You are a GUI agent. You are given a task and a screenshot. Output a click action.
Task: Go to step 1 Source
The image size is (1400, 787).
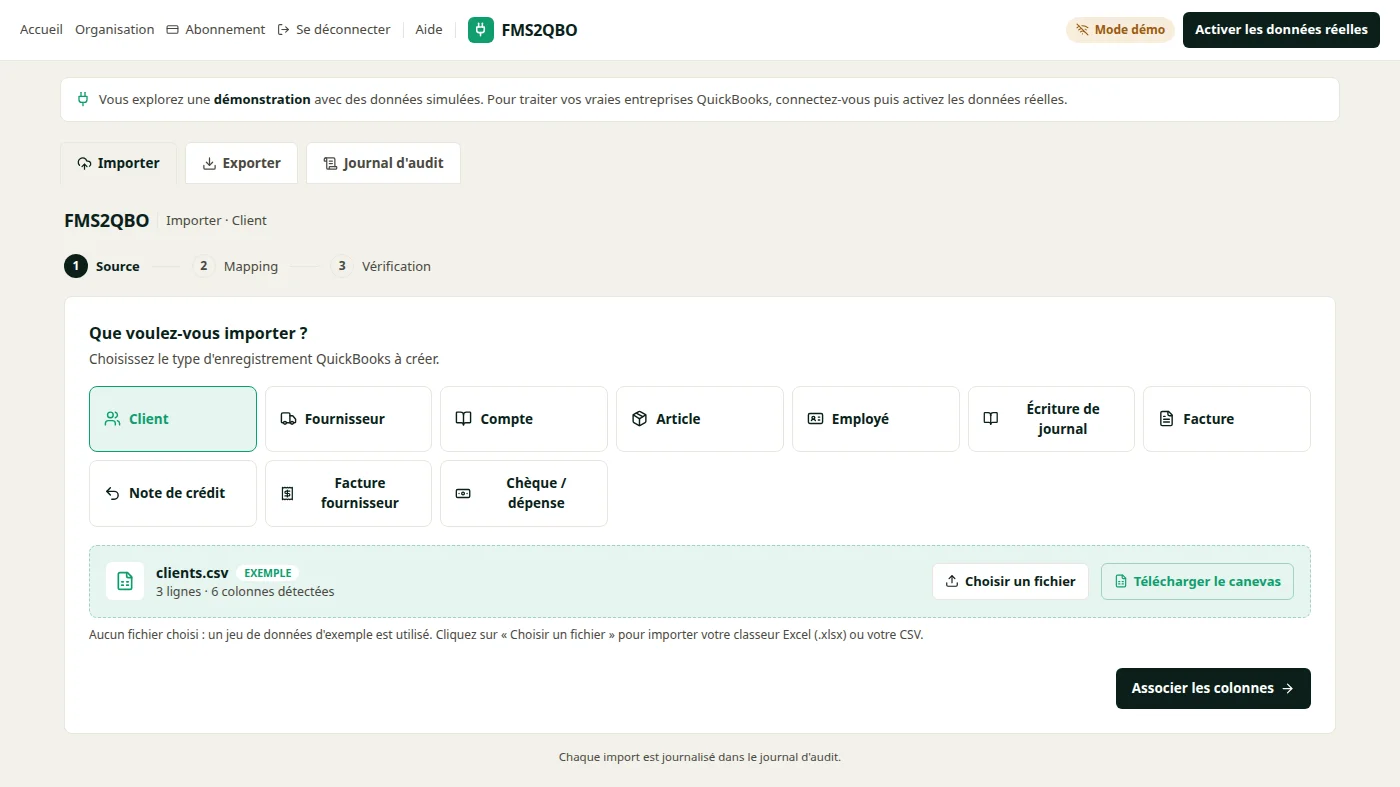(103, 266)
